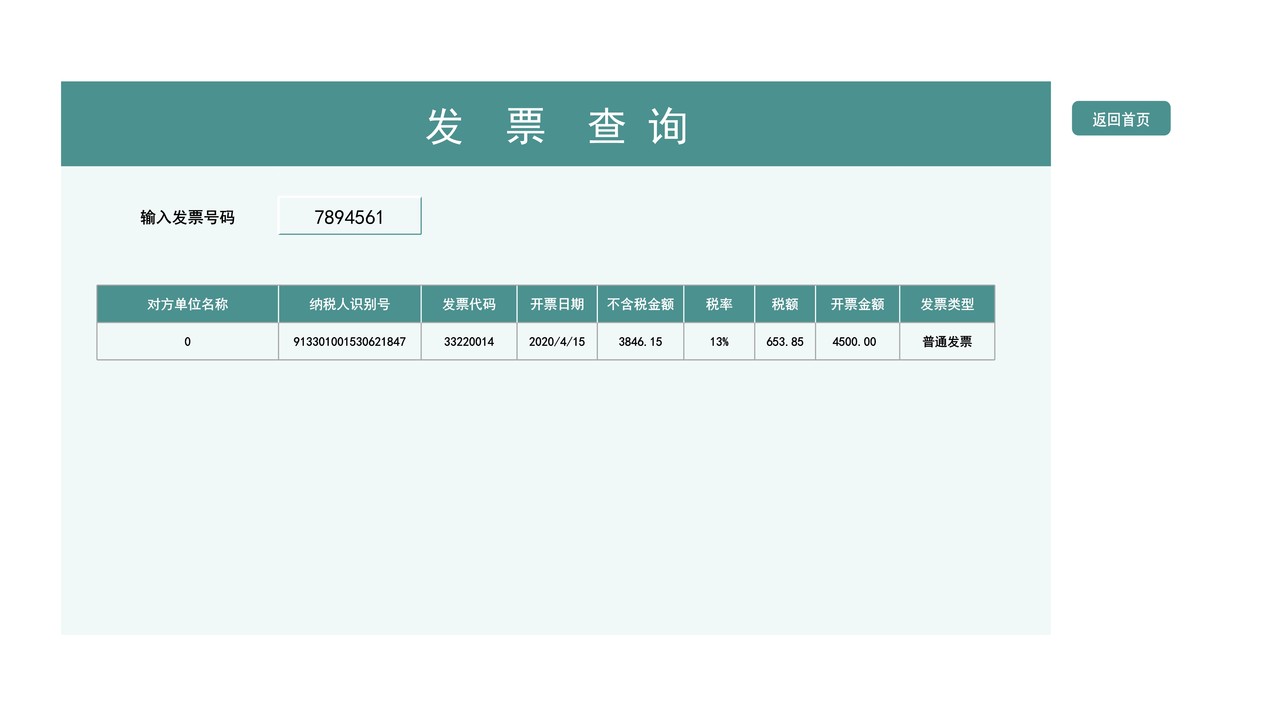Select the tax rate cell 13%
The height and width of the screenshot is (716, 1280).
click(718, 341)
